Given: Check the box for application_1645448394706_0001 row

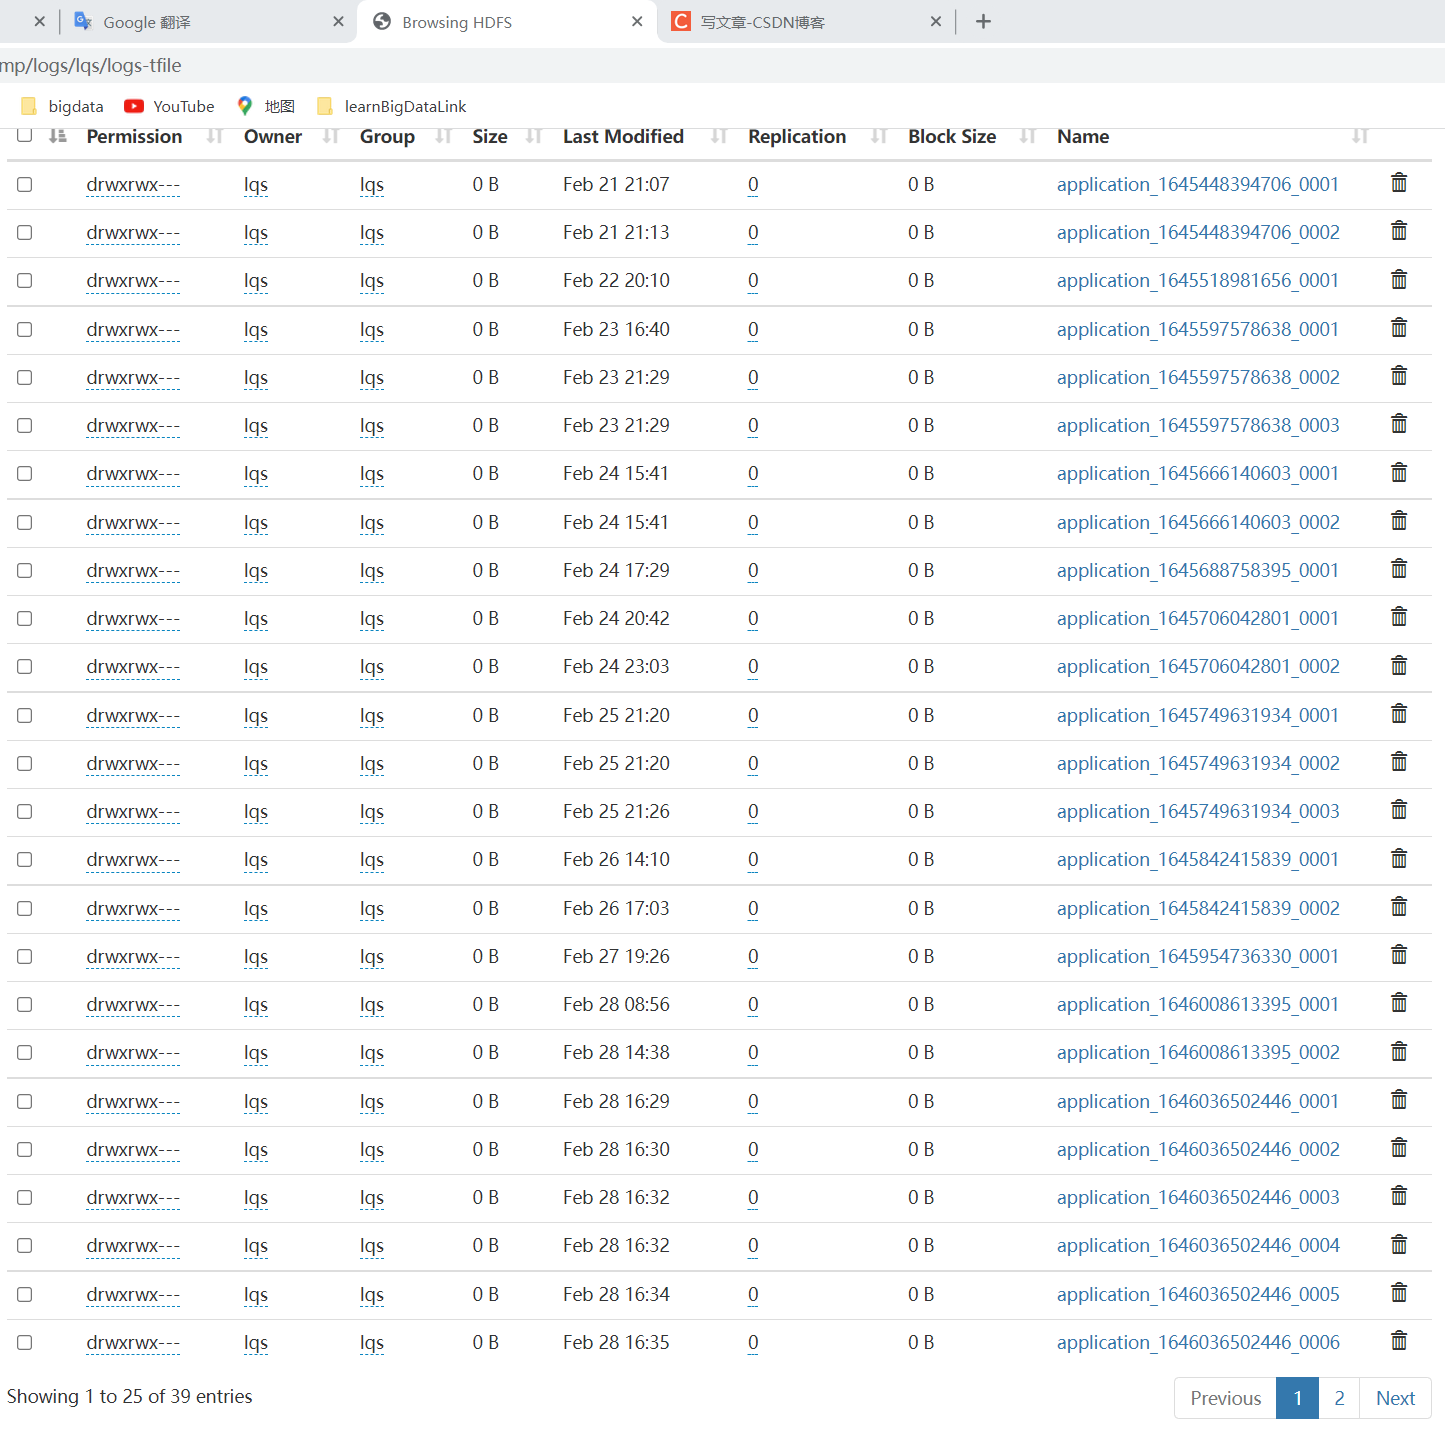Looking at the screenshot, I should tap(25, 184).
